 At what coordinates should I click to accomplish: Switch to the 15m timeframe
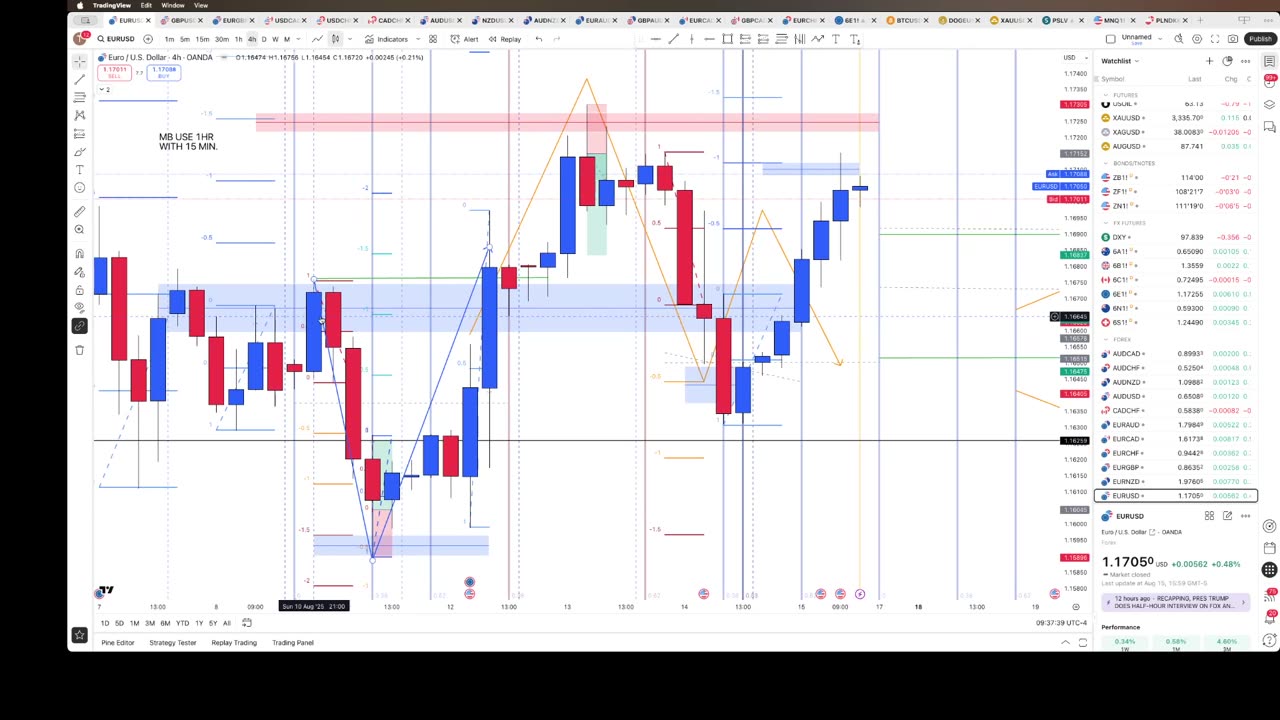pyautogui.click(x=202, y=39)
